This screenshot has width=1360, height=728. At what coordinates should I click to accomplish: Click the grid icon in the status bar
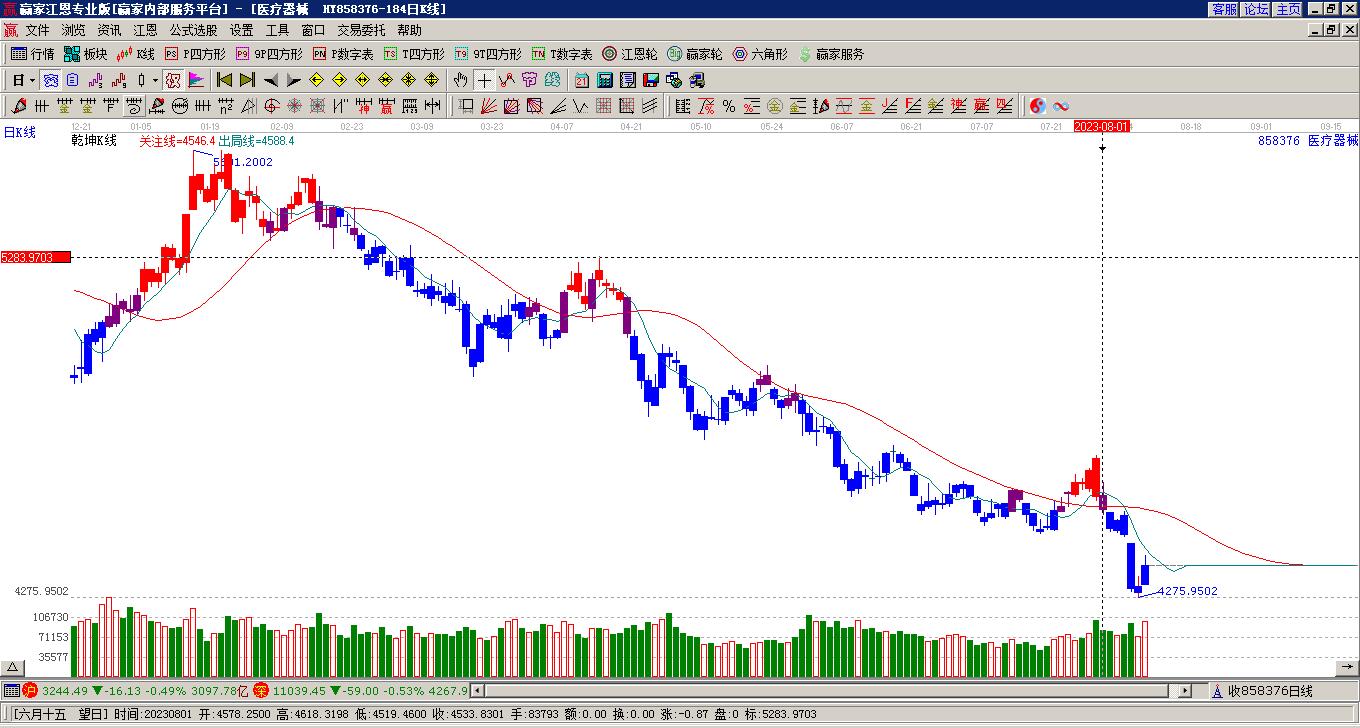[11, 690]
